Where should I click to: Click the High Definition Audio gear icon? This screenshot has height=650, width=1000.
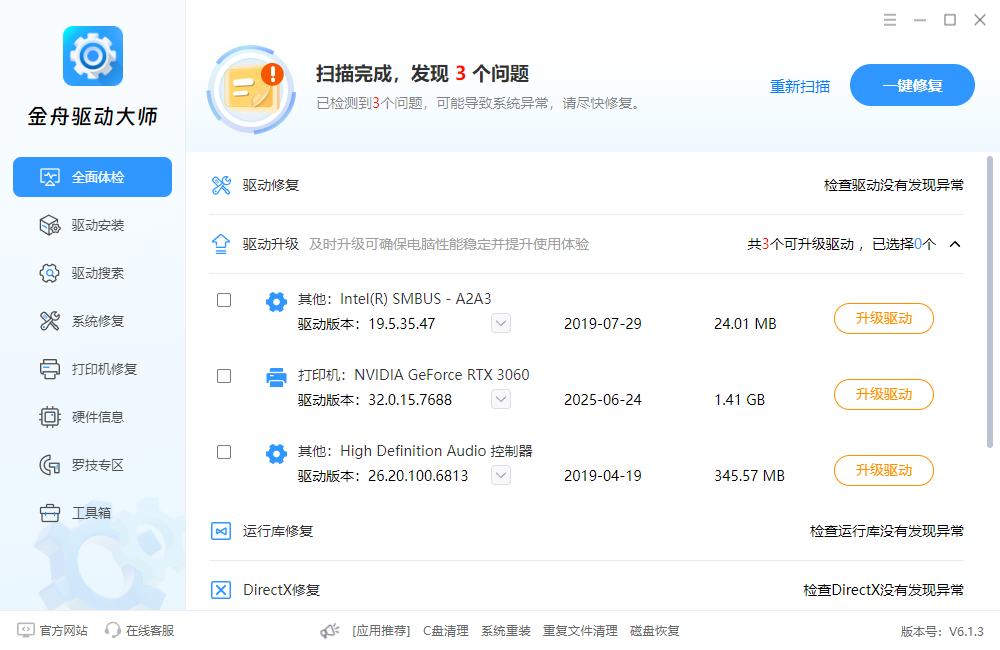(276, 454)
